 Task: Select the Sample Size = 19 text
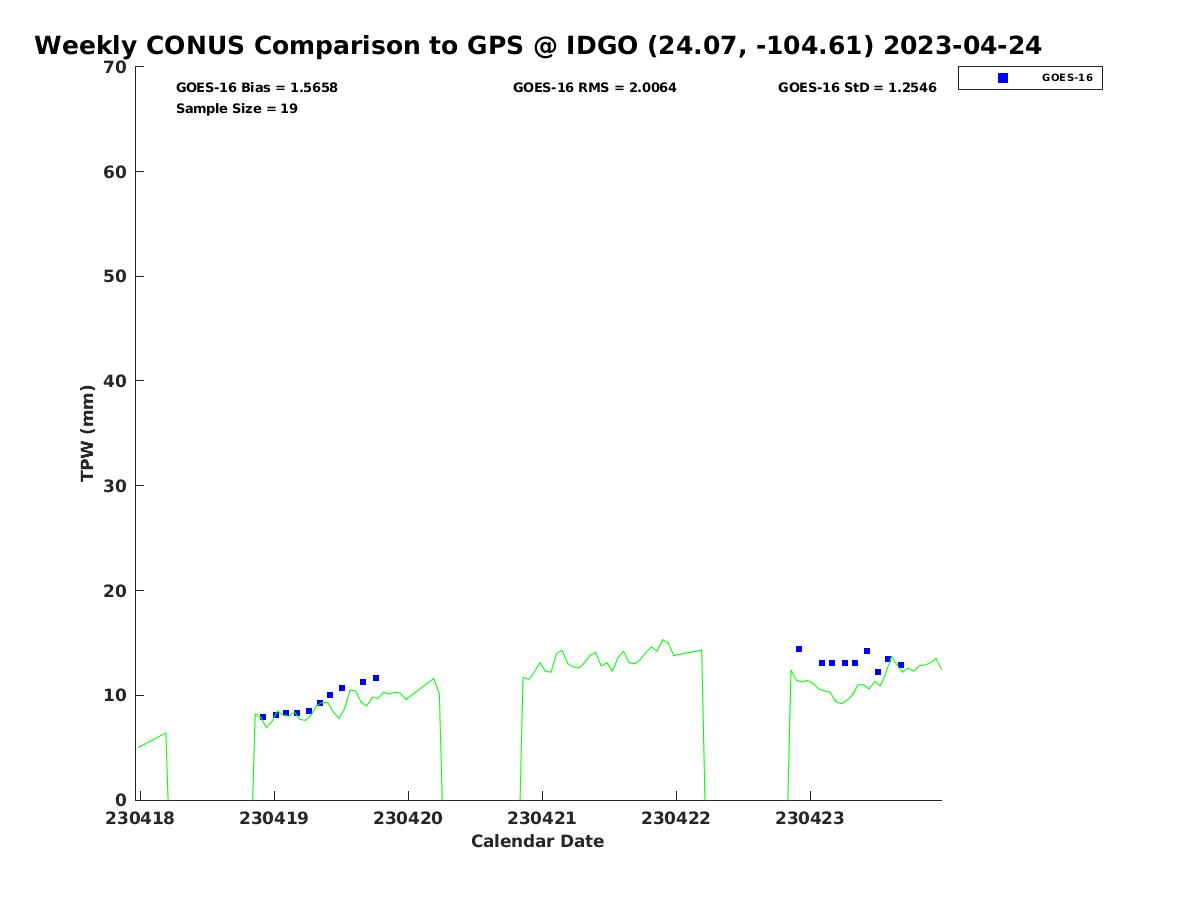[x=237, y=109]
